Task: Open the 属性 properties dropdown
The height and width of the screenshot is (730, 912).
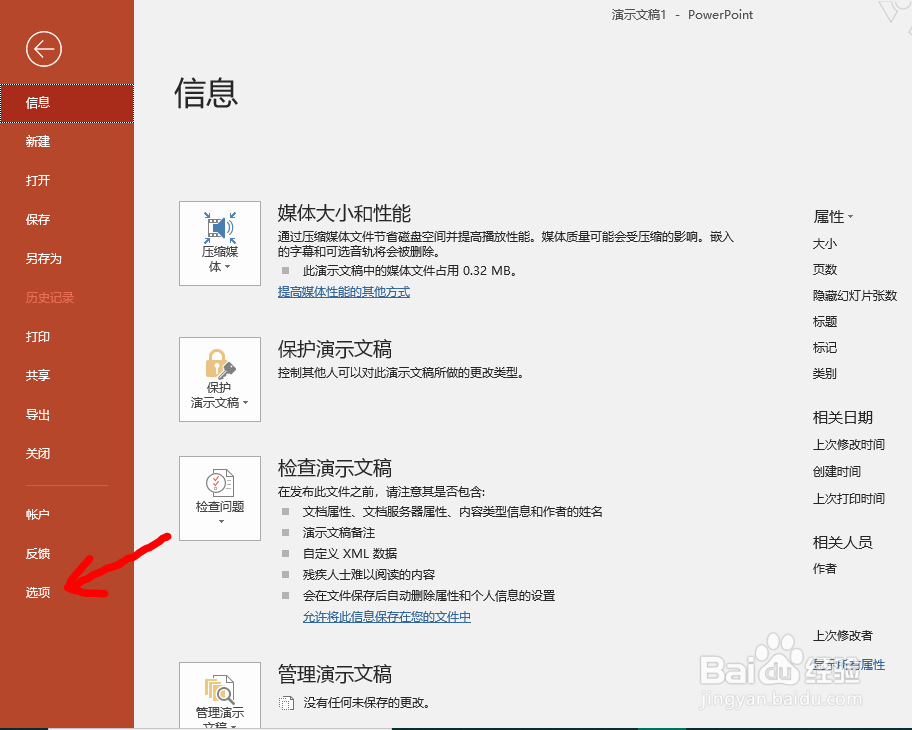Action: [834, 215]
